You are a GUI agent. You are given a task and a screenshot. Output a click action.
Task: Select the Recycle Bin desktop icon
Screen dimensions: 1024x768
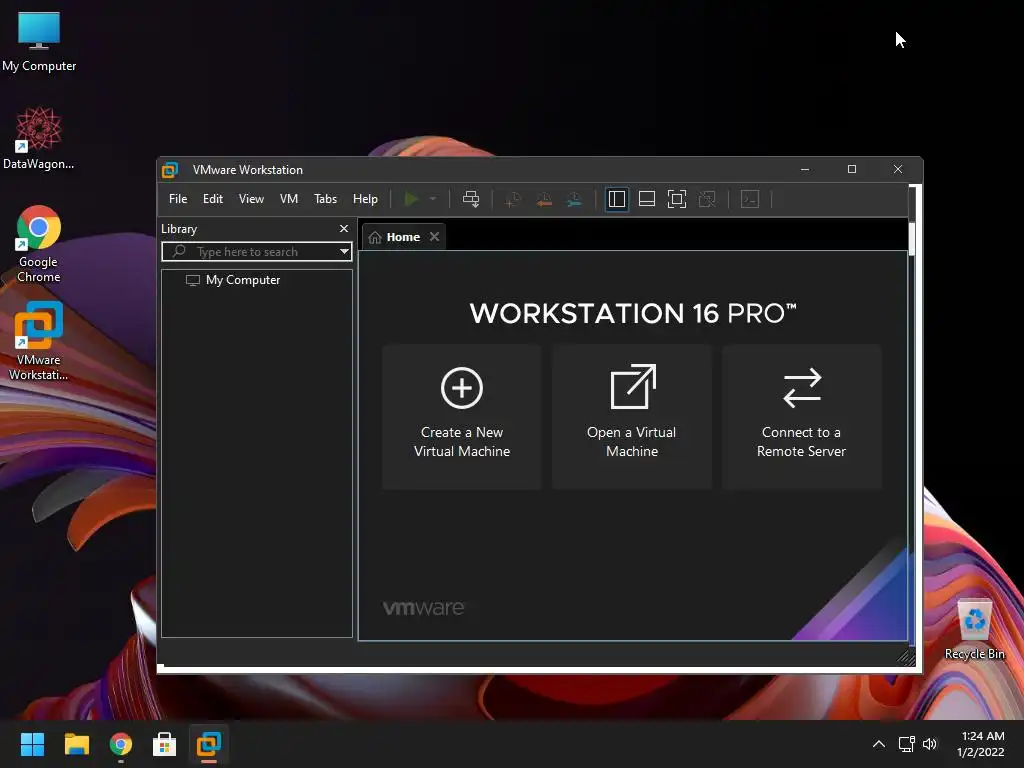tap(974, 630)
